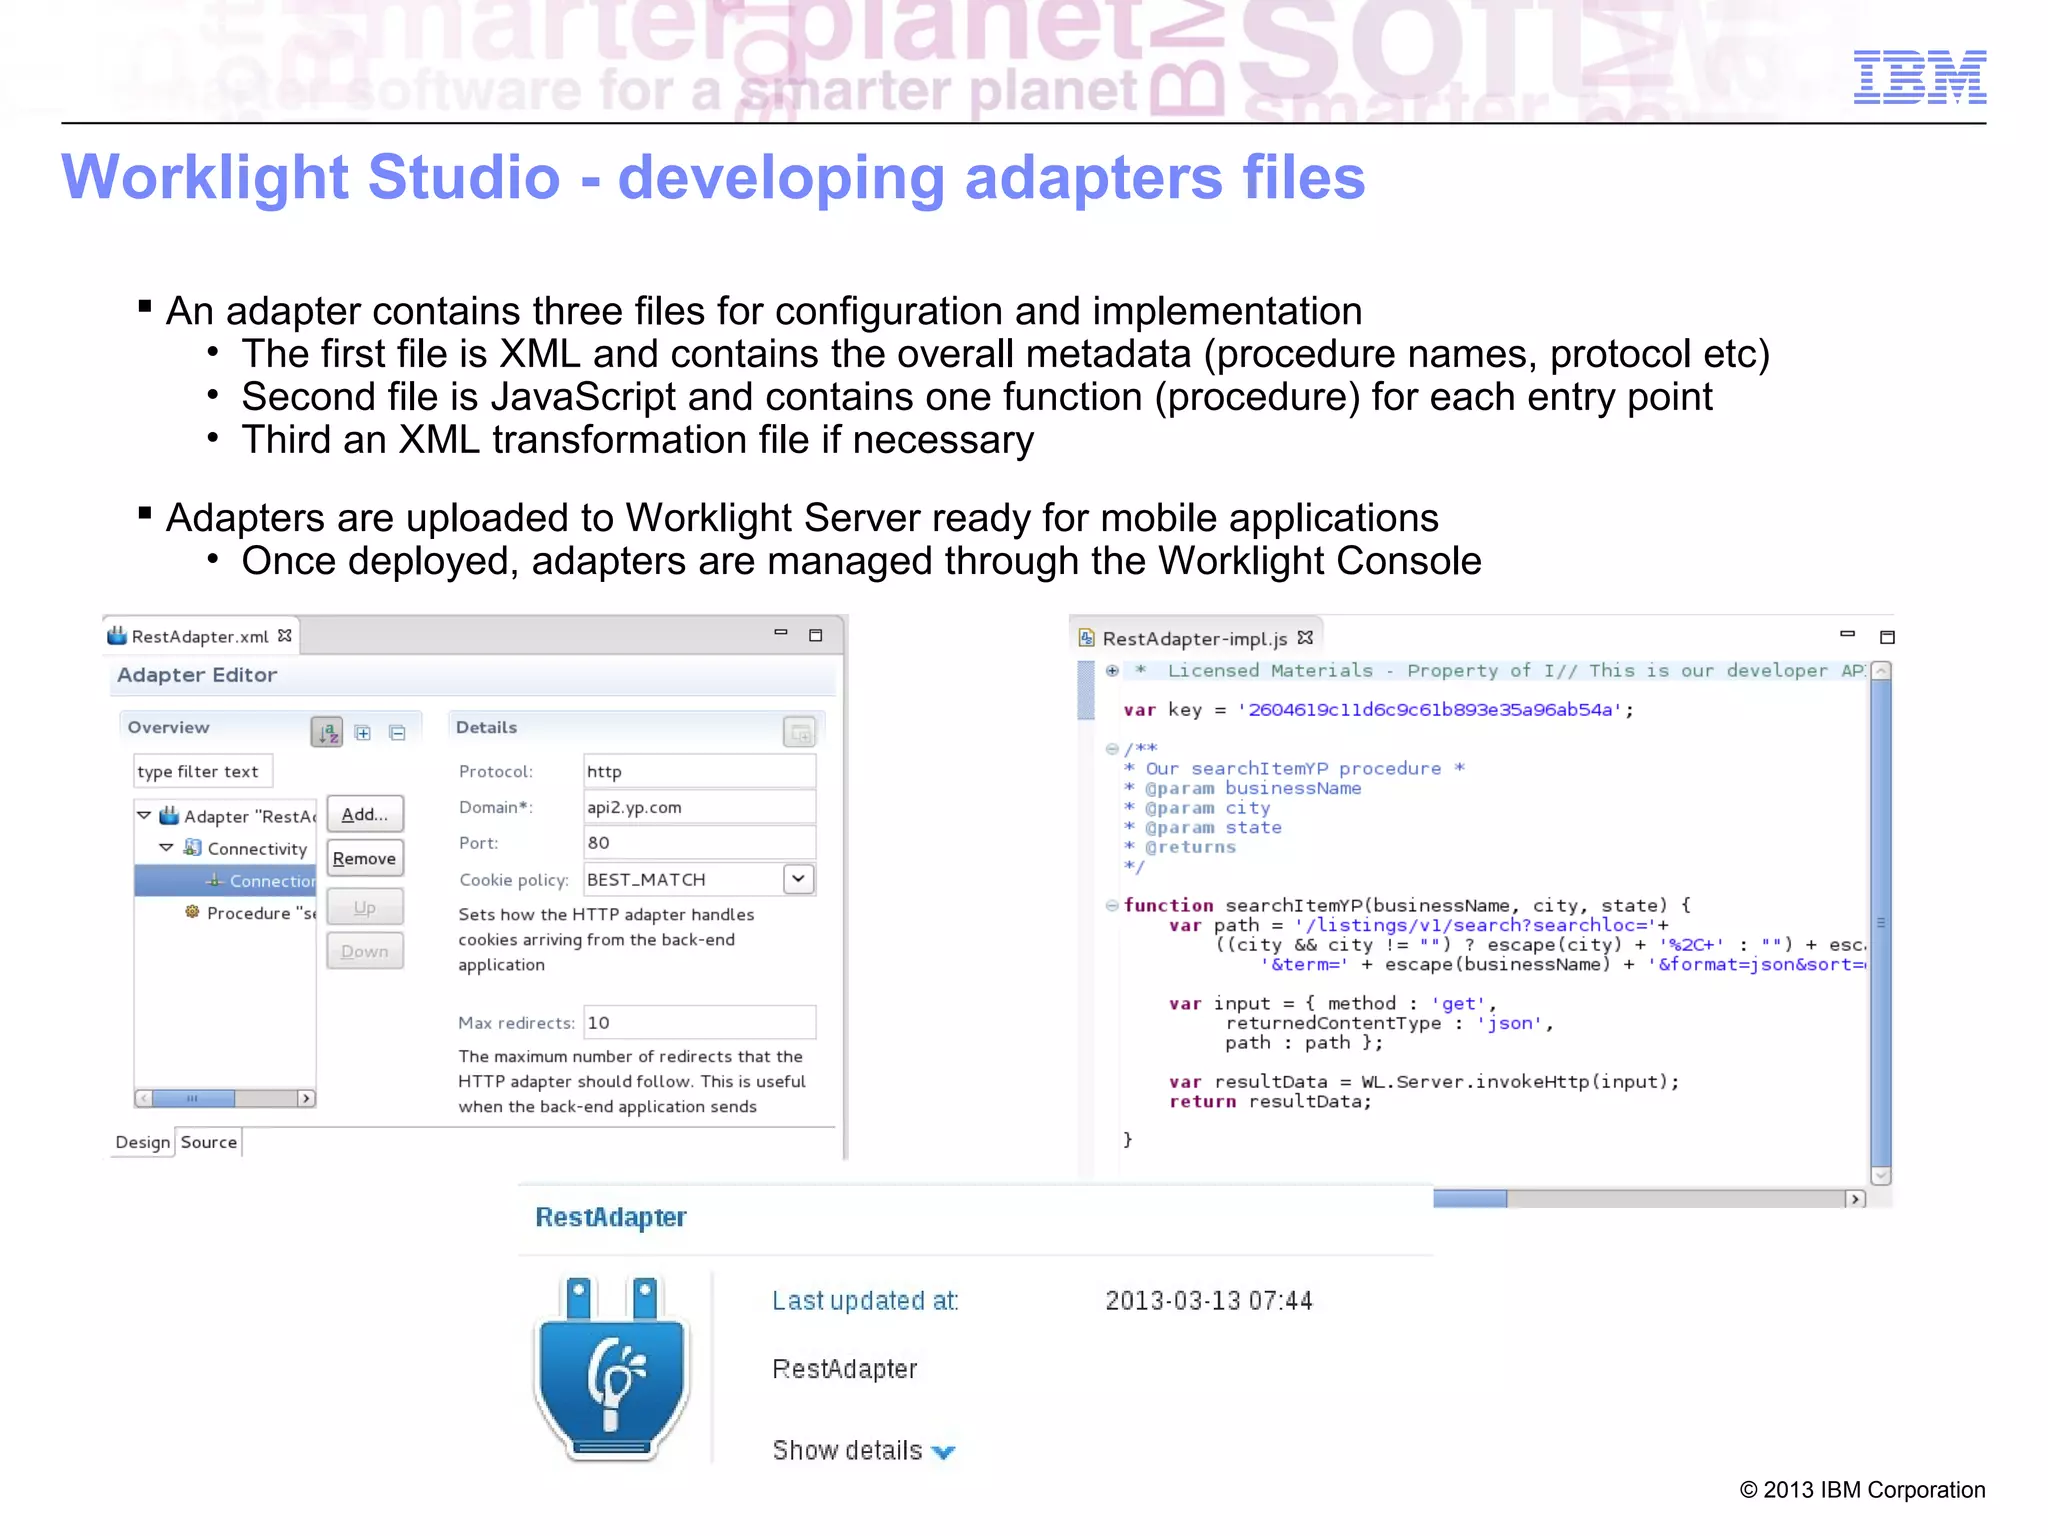Image resolution: width=2048 pixels, height=1536 pixels.
Task: Collapse the searchItemYP JSDoc comment
Action: point(1112,749)
